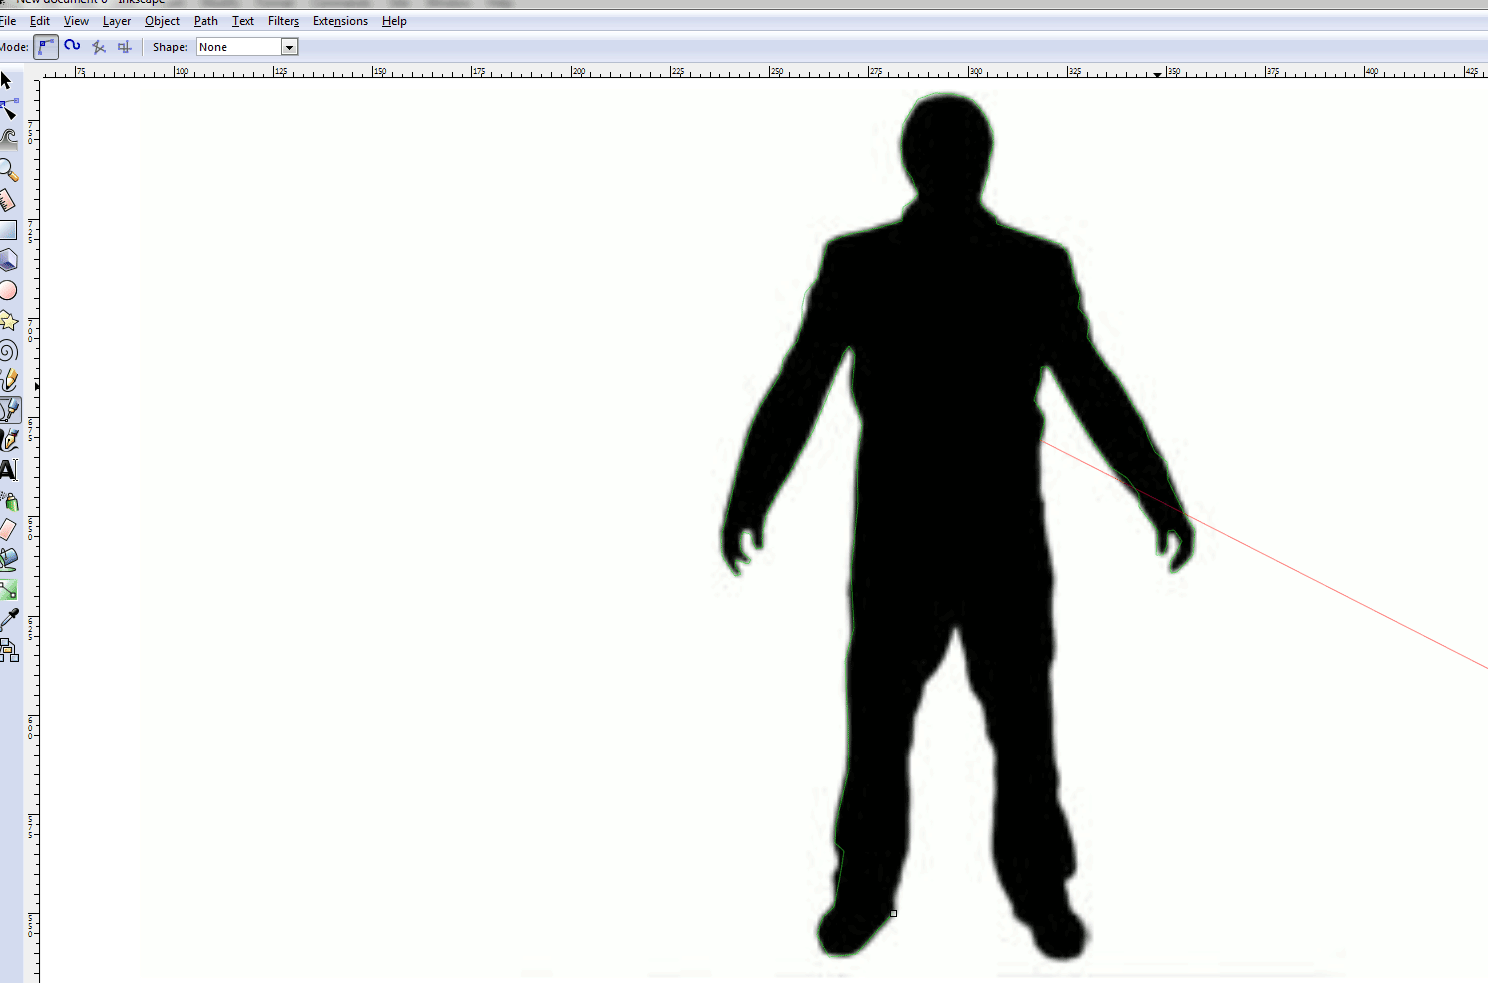Open the Shape dropdown set to None
Viewport: 1488px width, 983px height.
click(x=247, y=47)
